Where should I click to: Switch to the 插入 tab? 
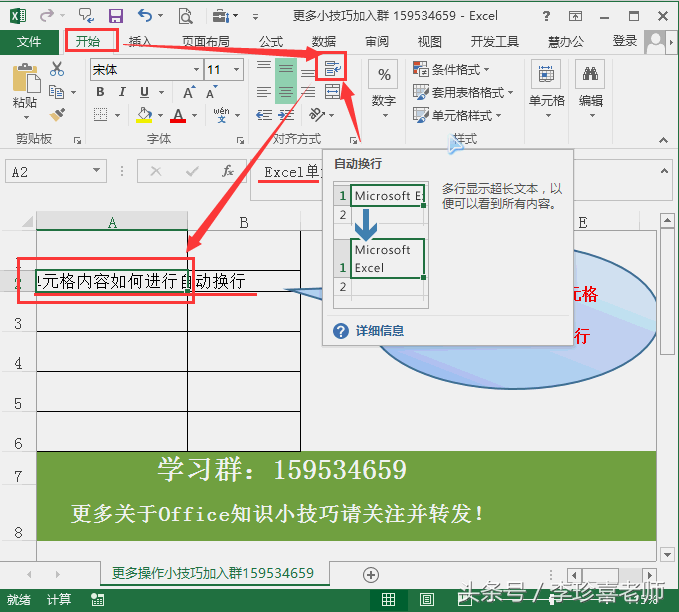tap(140, 42)
